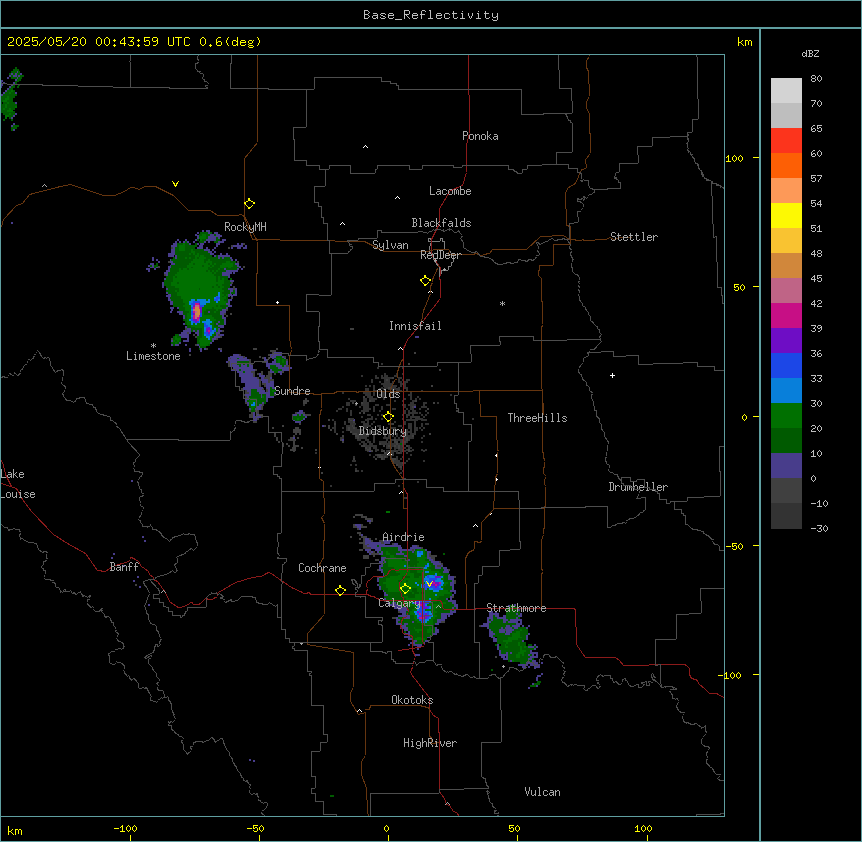Select the magenta 39-42 dBZ legend swatch
The image size is (862, 842).
(x=786, y=315)
